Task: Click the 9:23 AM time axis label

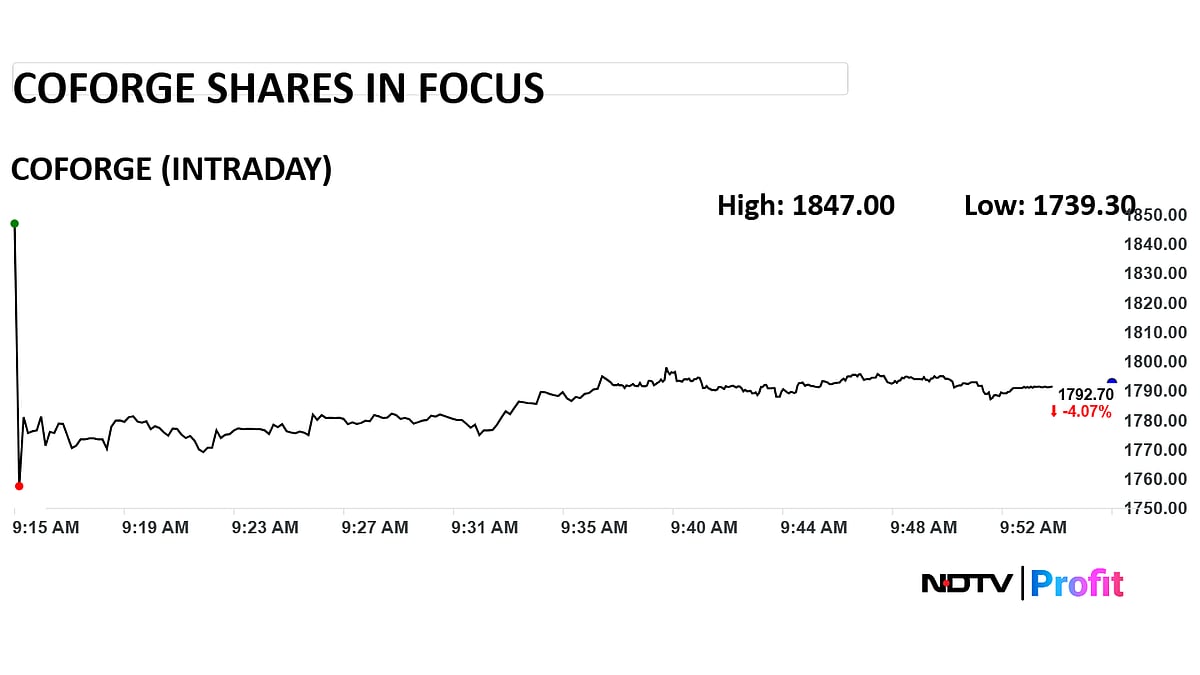Action: (265, 527)
